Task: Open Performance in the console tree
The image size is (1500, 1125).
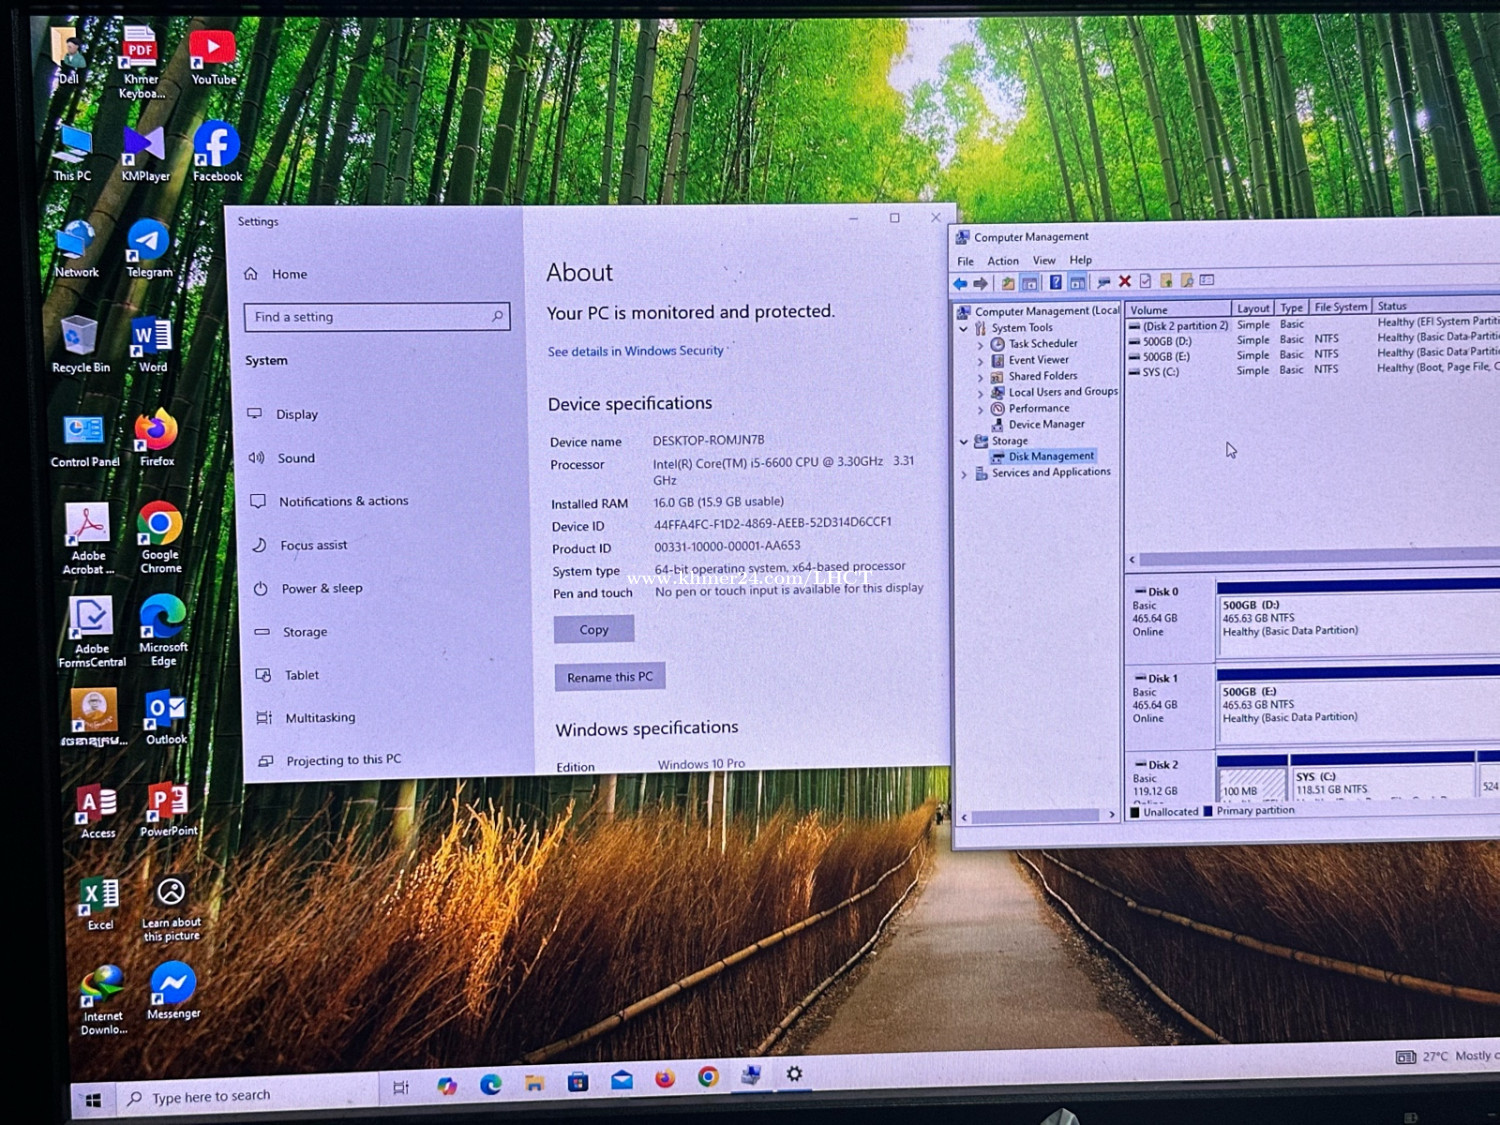Action: (1039, 408)
